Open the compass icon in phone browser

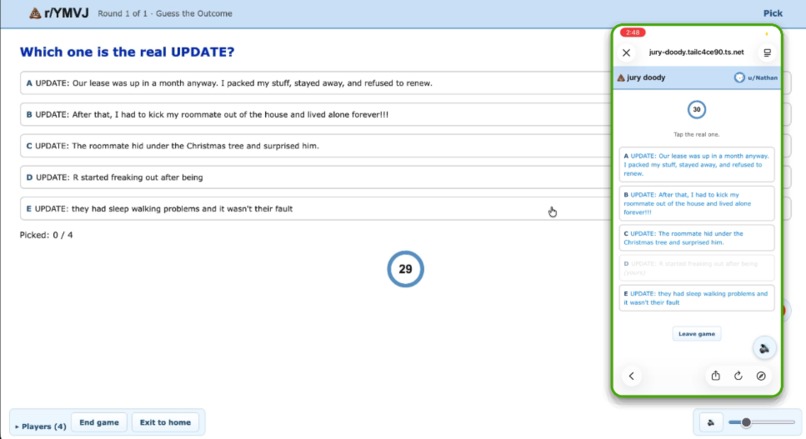click(x=761, y=376)
